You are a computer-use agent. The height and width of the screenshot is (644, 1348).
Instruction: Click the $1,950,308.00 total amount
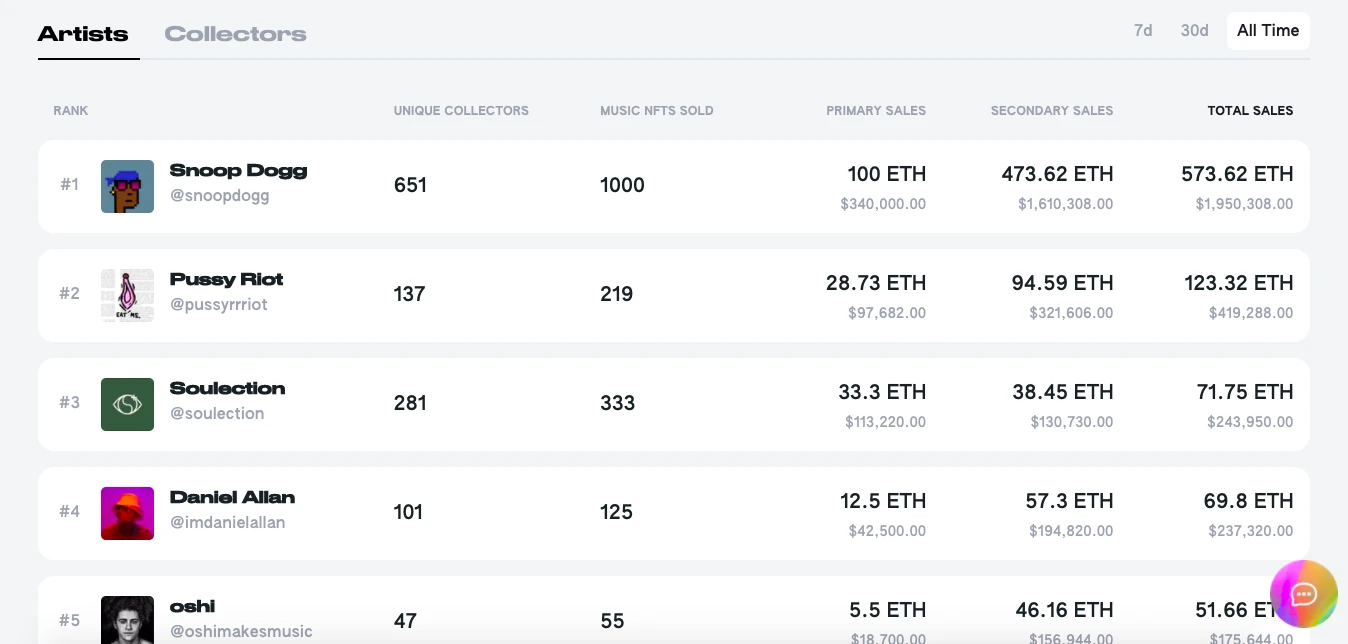point(1244,204)
